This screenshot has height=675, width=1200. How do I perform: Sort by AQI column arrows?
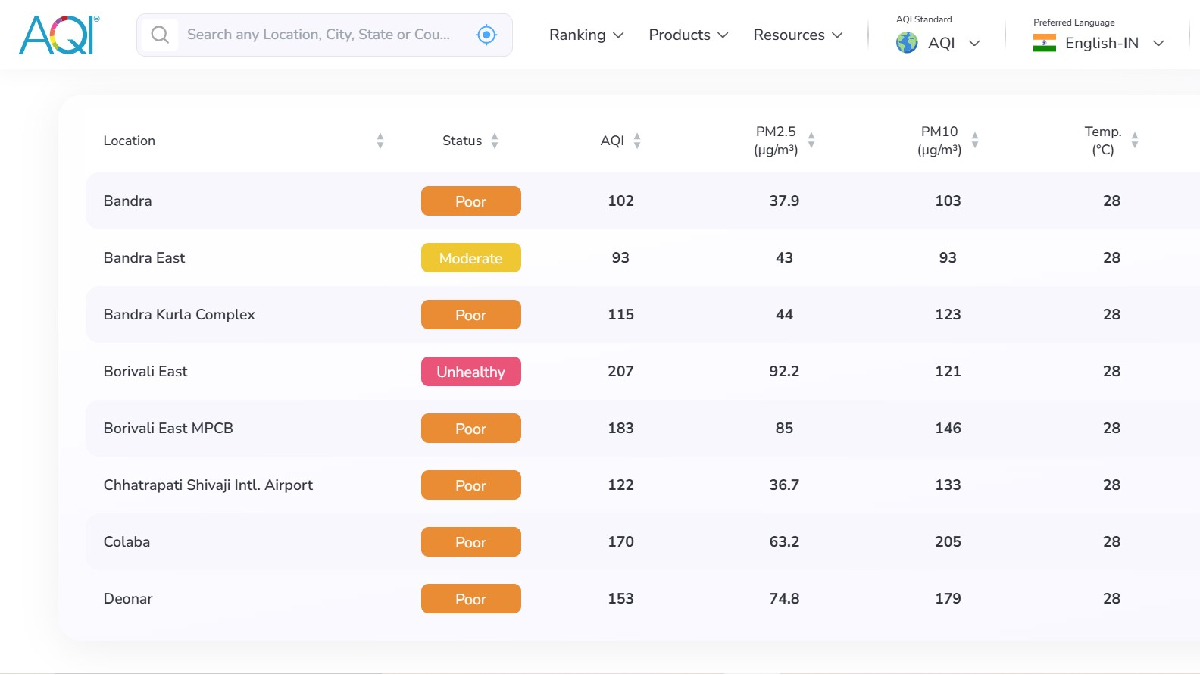[637, 141]
